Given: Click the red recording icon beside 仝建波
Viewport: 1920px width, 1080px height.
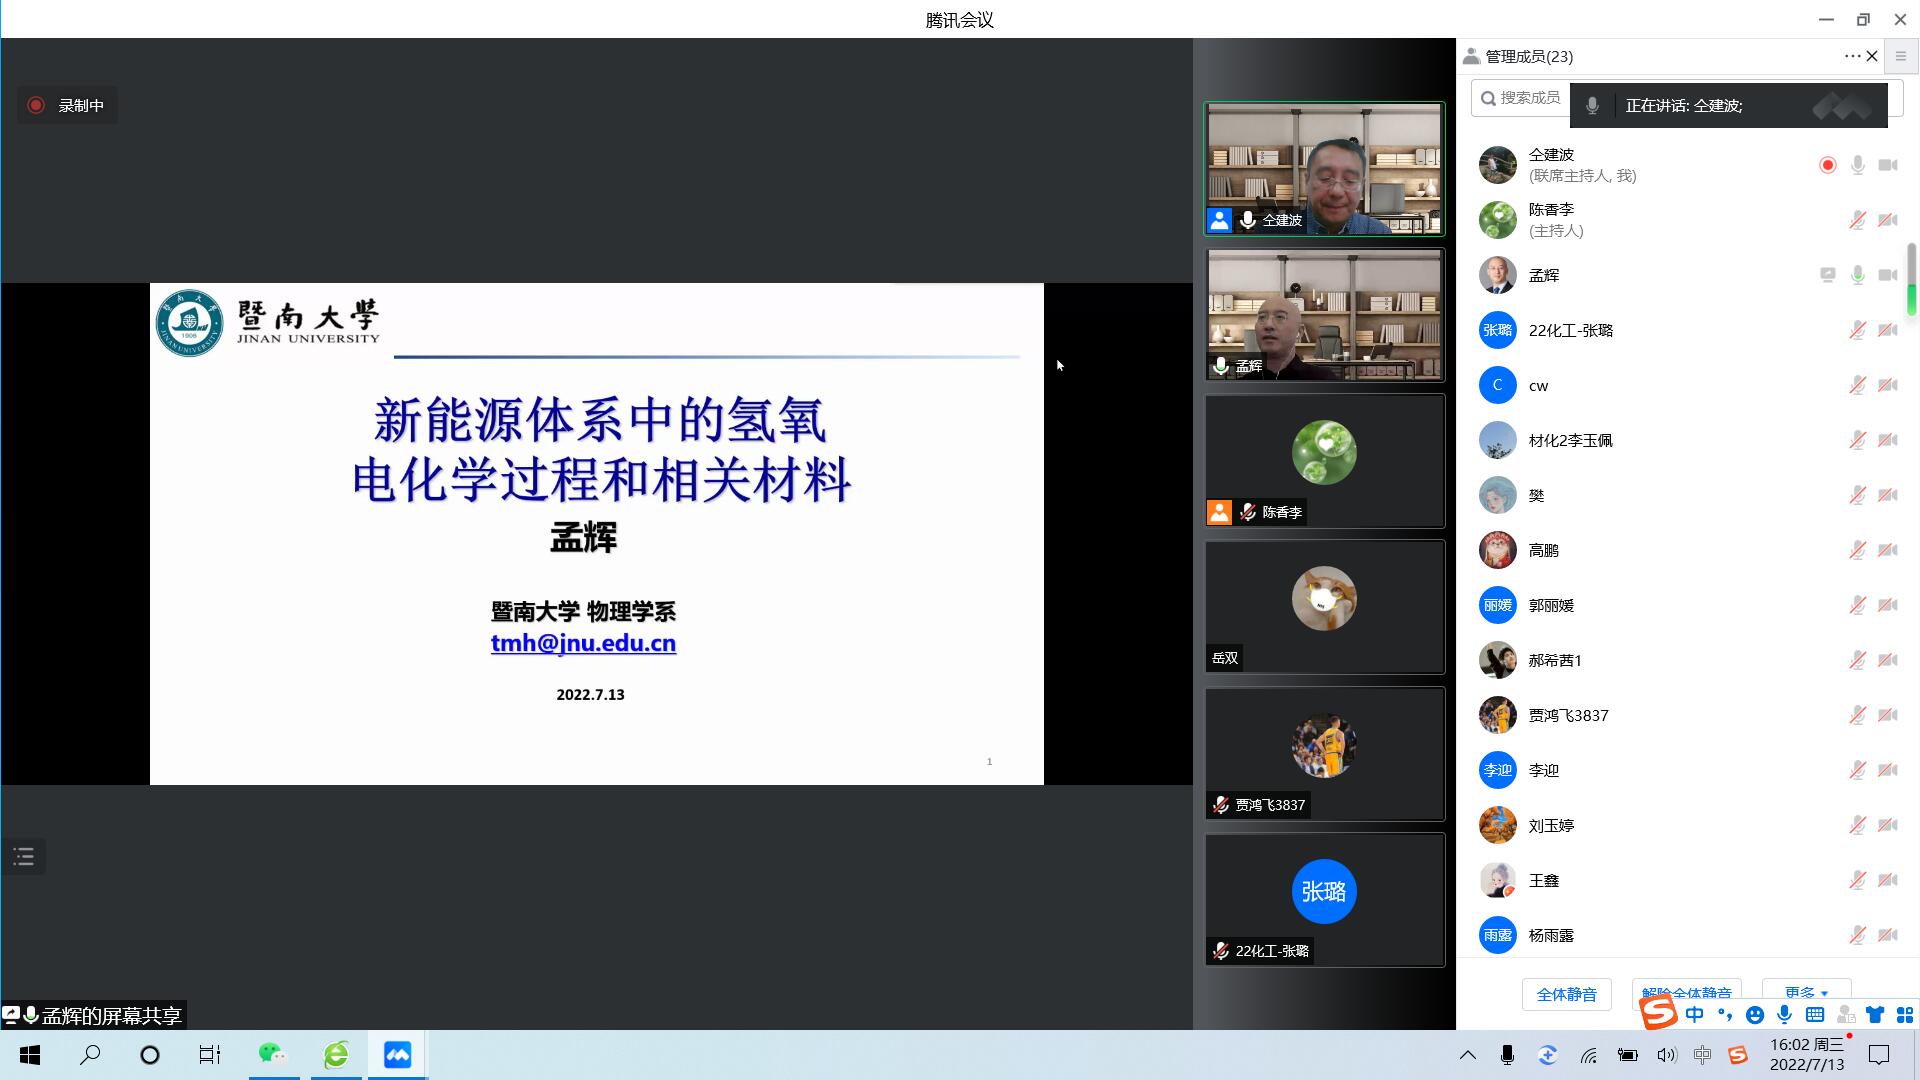Looking at the screenshot, I should [1827, 165].
